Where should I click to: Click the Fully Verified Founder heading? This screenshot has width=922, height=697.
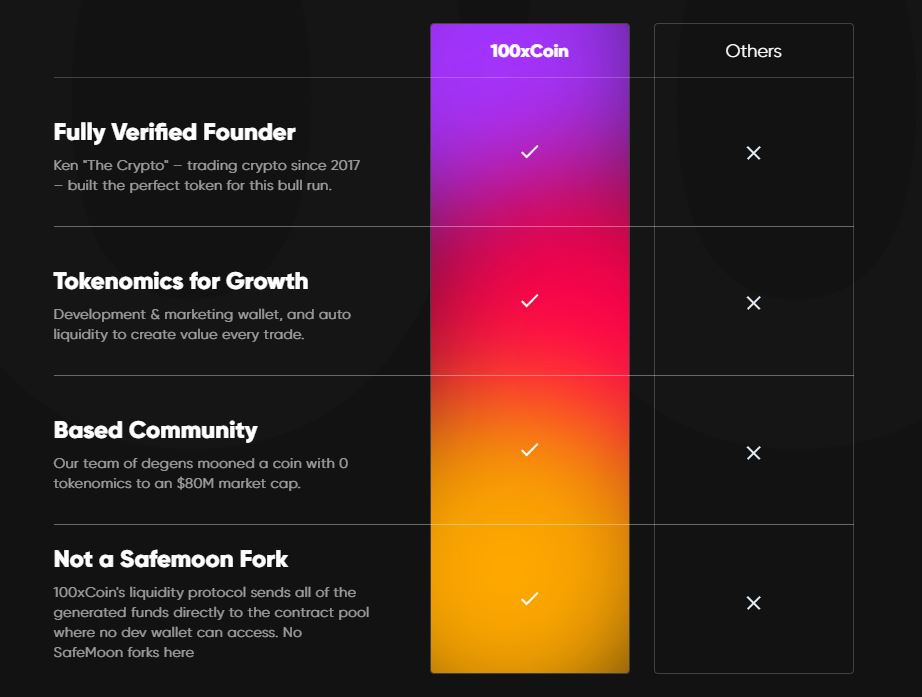pos(174,132)
